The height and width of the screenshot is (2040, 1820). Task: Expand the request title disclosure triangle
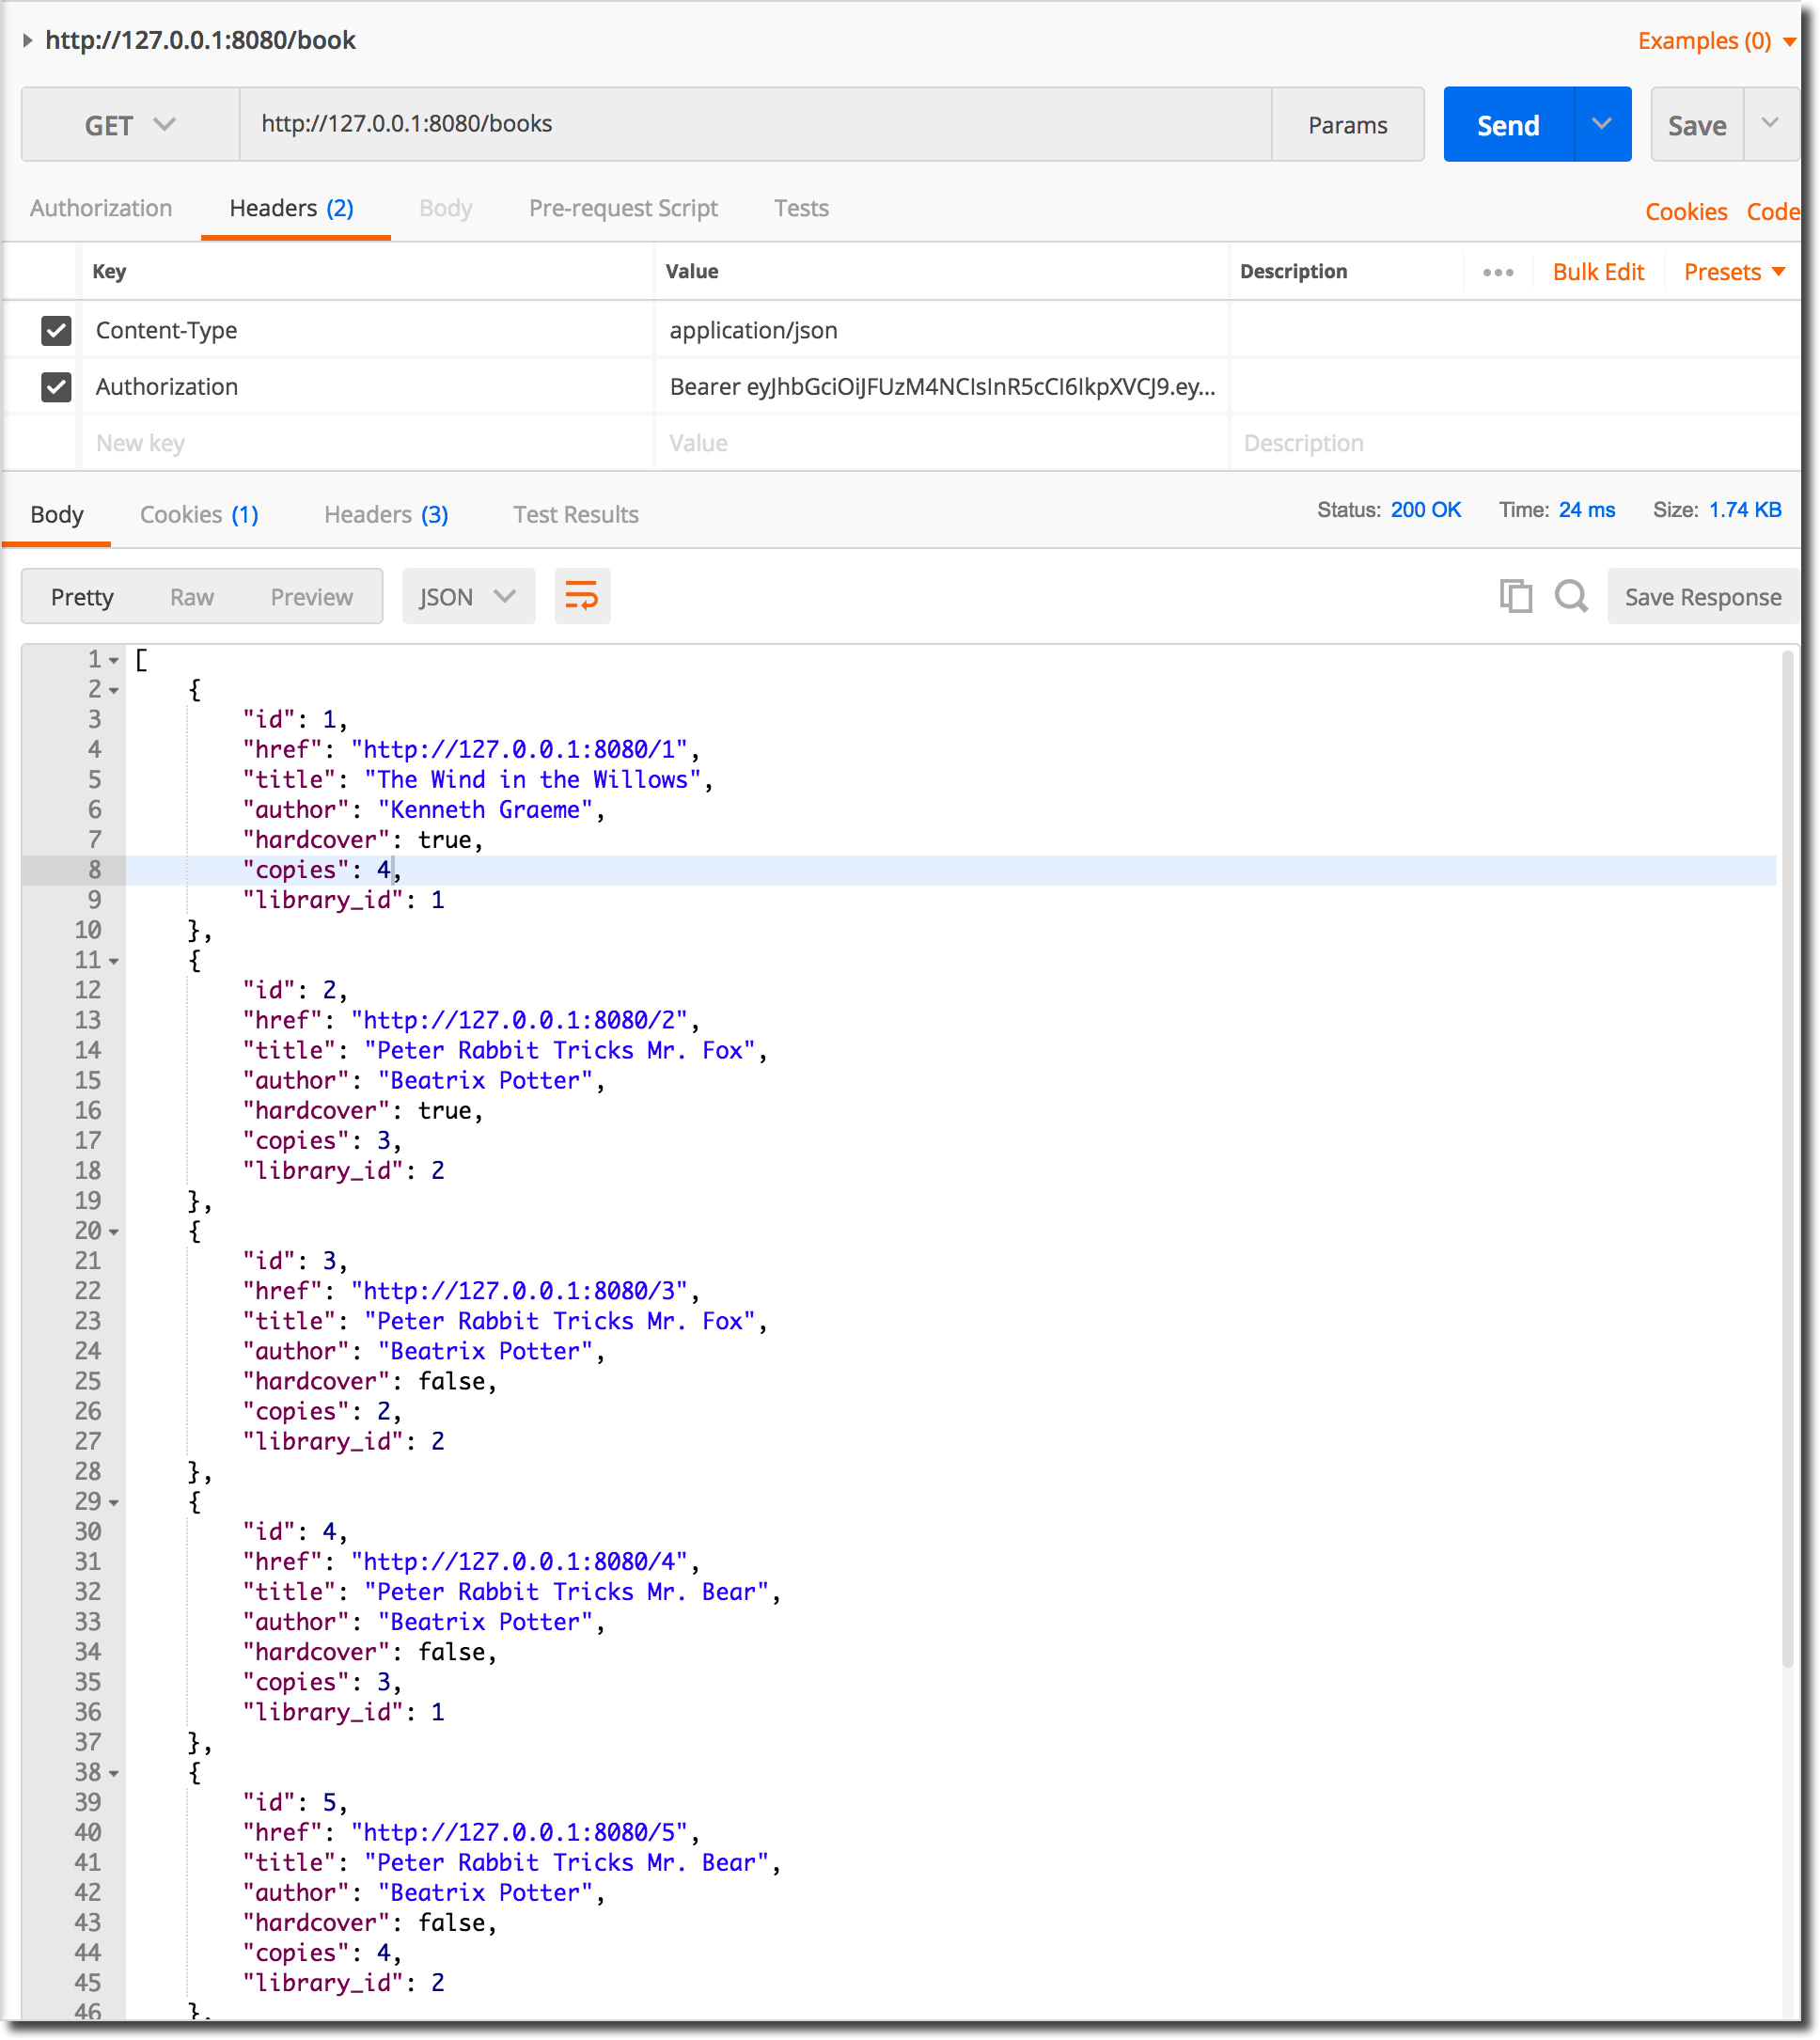click(28, 40)
